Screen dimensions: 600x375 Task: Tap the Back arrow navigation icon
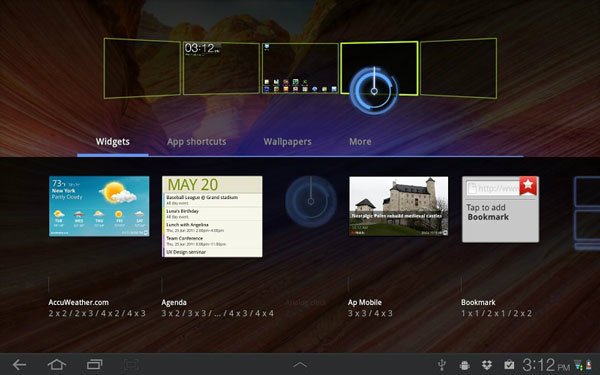click(x=19, y=365)
